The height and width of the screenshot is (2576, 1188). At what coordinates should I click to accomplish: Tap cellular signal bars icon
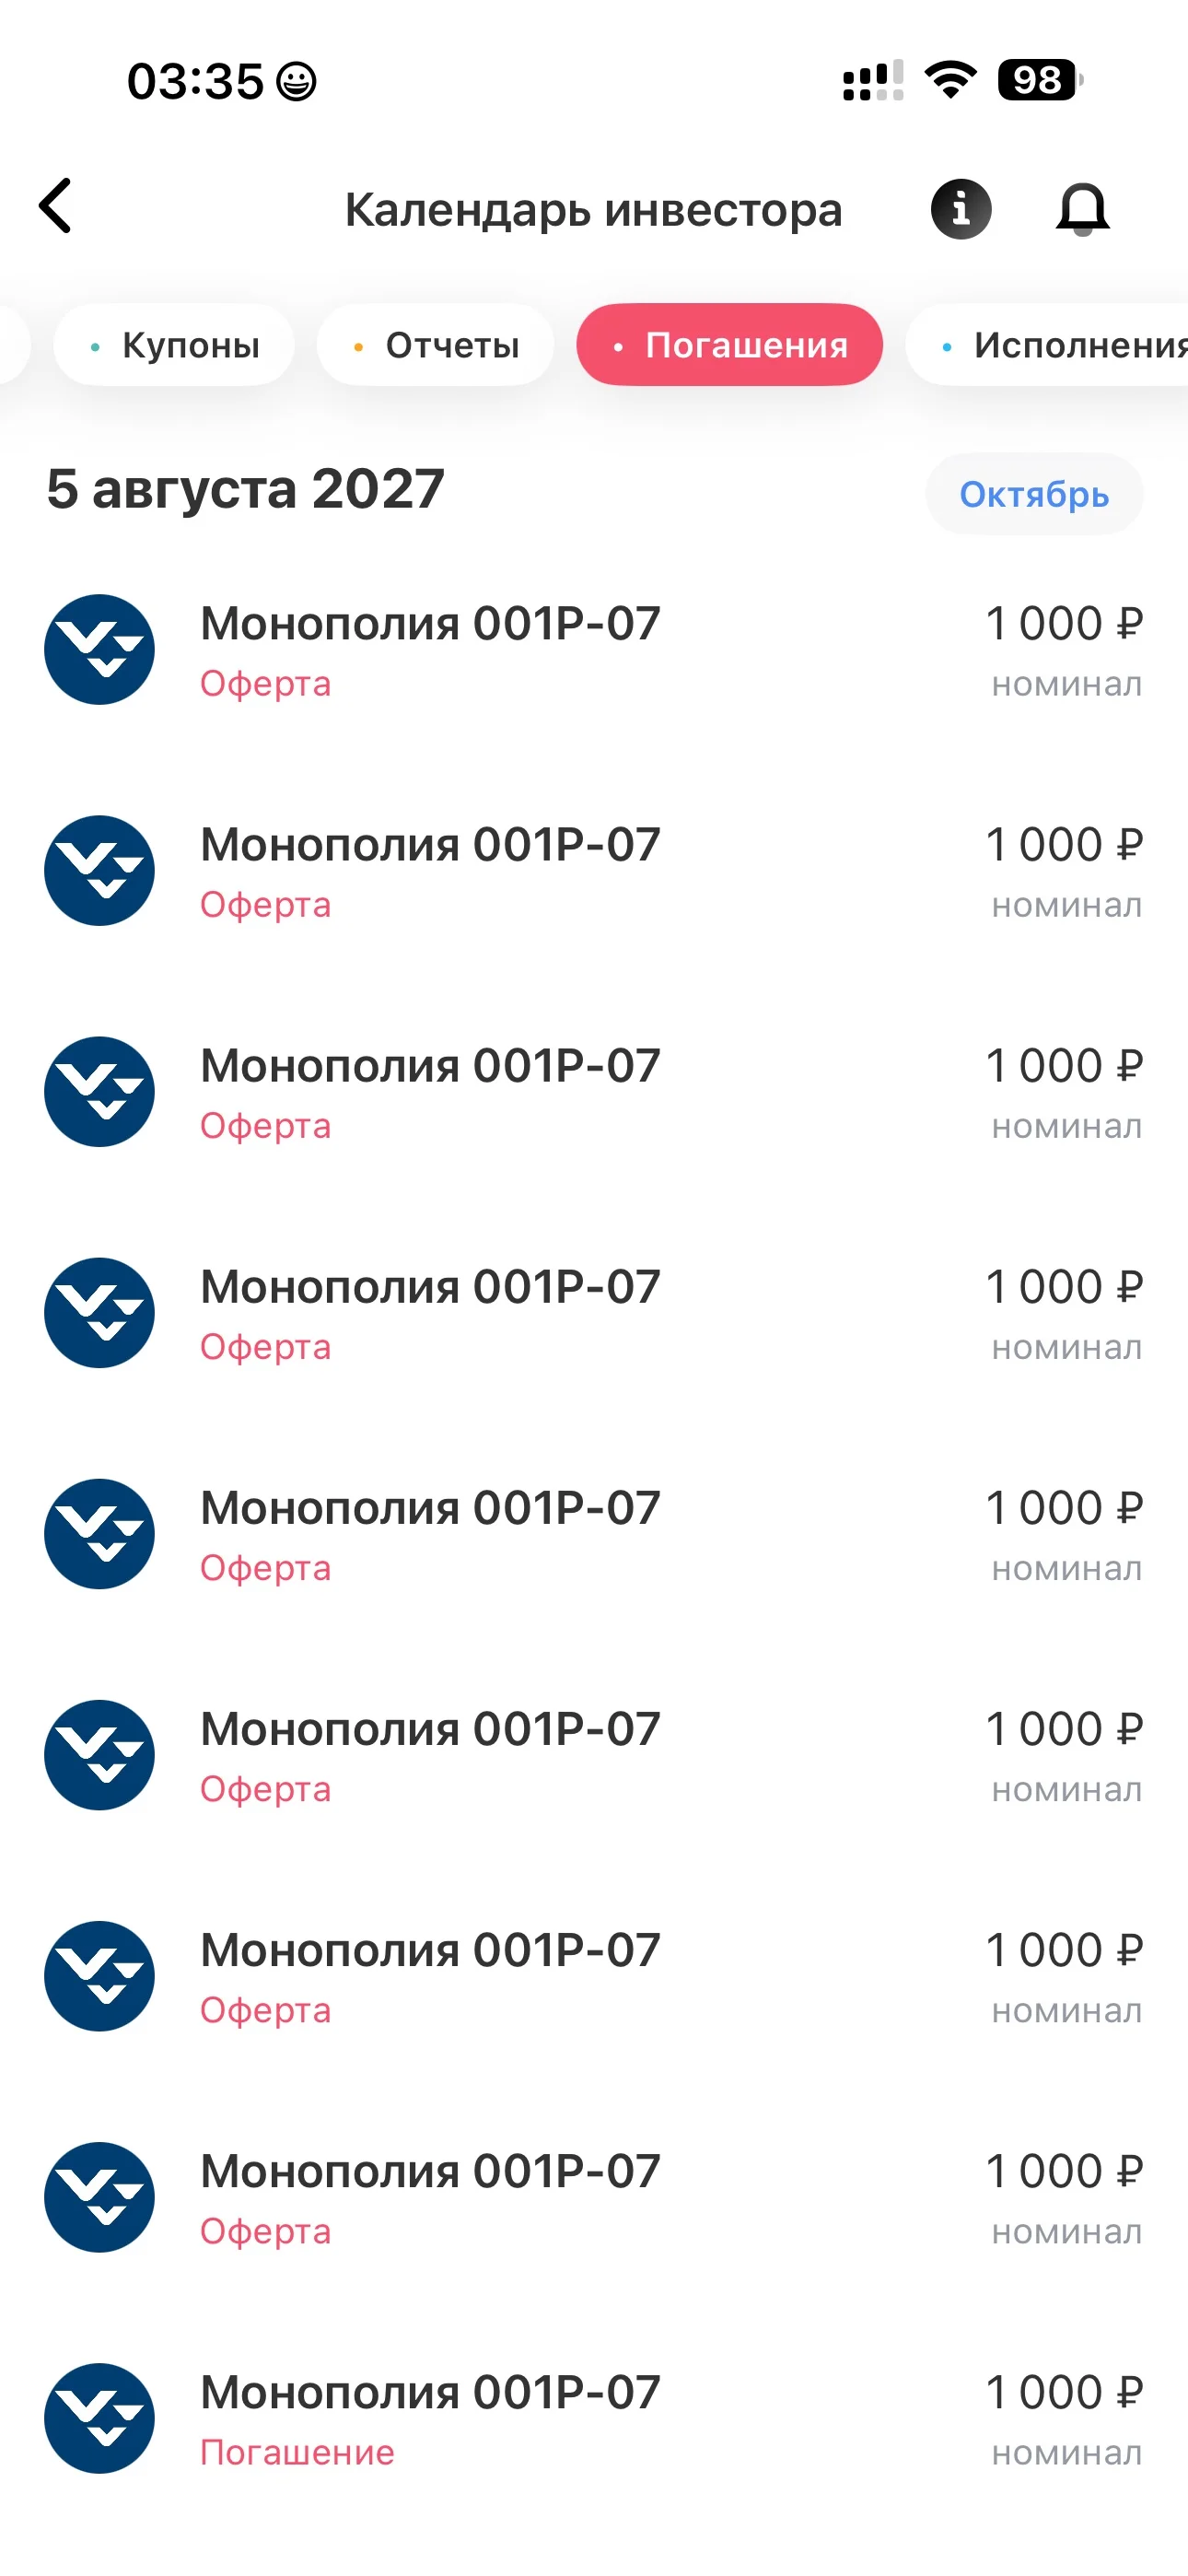[x=873, y=80]
